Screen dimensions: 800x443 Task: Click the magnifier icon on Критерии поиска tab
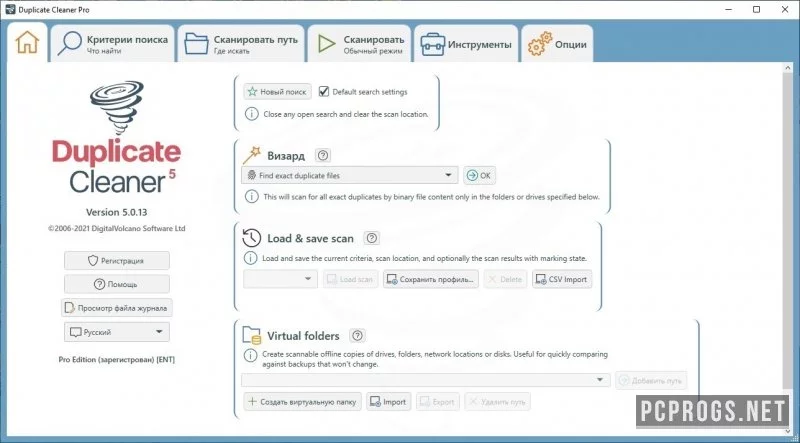click(69, 43)
